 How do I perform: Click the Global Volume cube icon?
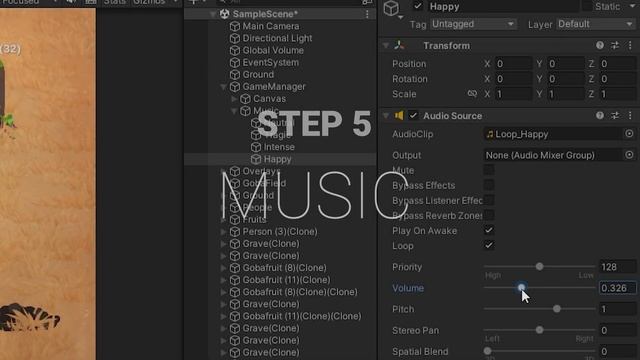[x=235, y=50]
